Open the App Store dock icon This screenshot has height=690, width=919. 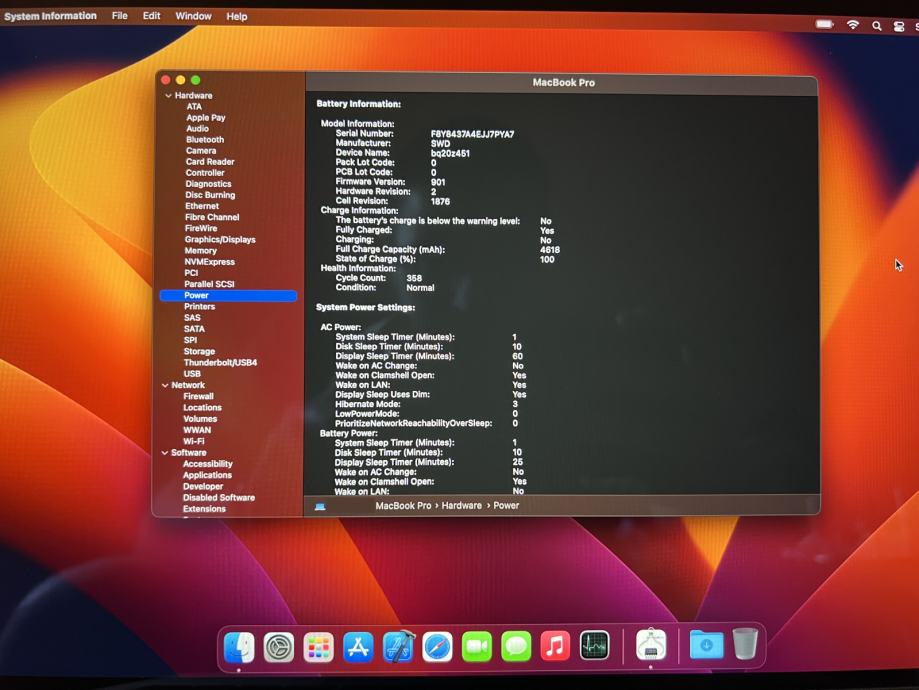(358, 648)
